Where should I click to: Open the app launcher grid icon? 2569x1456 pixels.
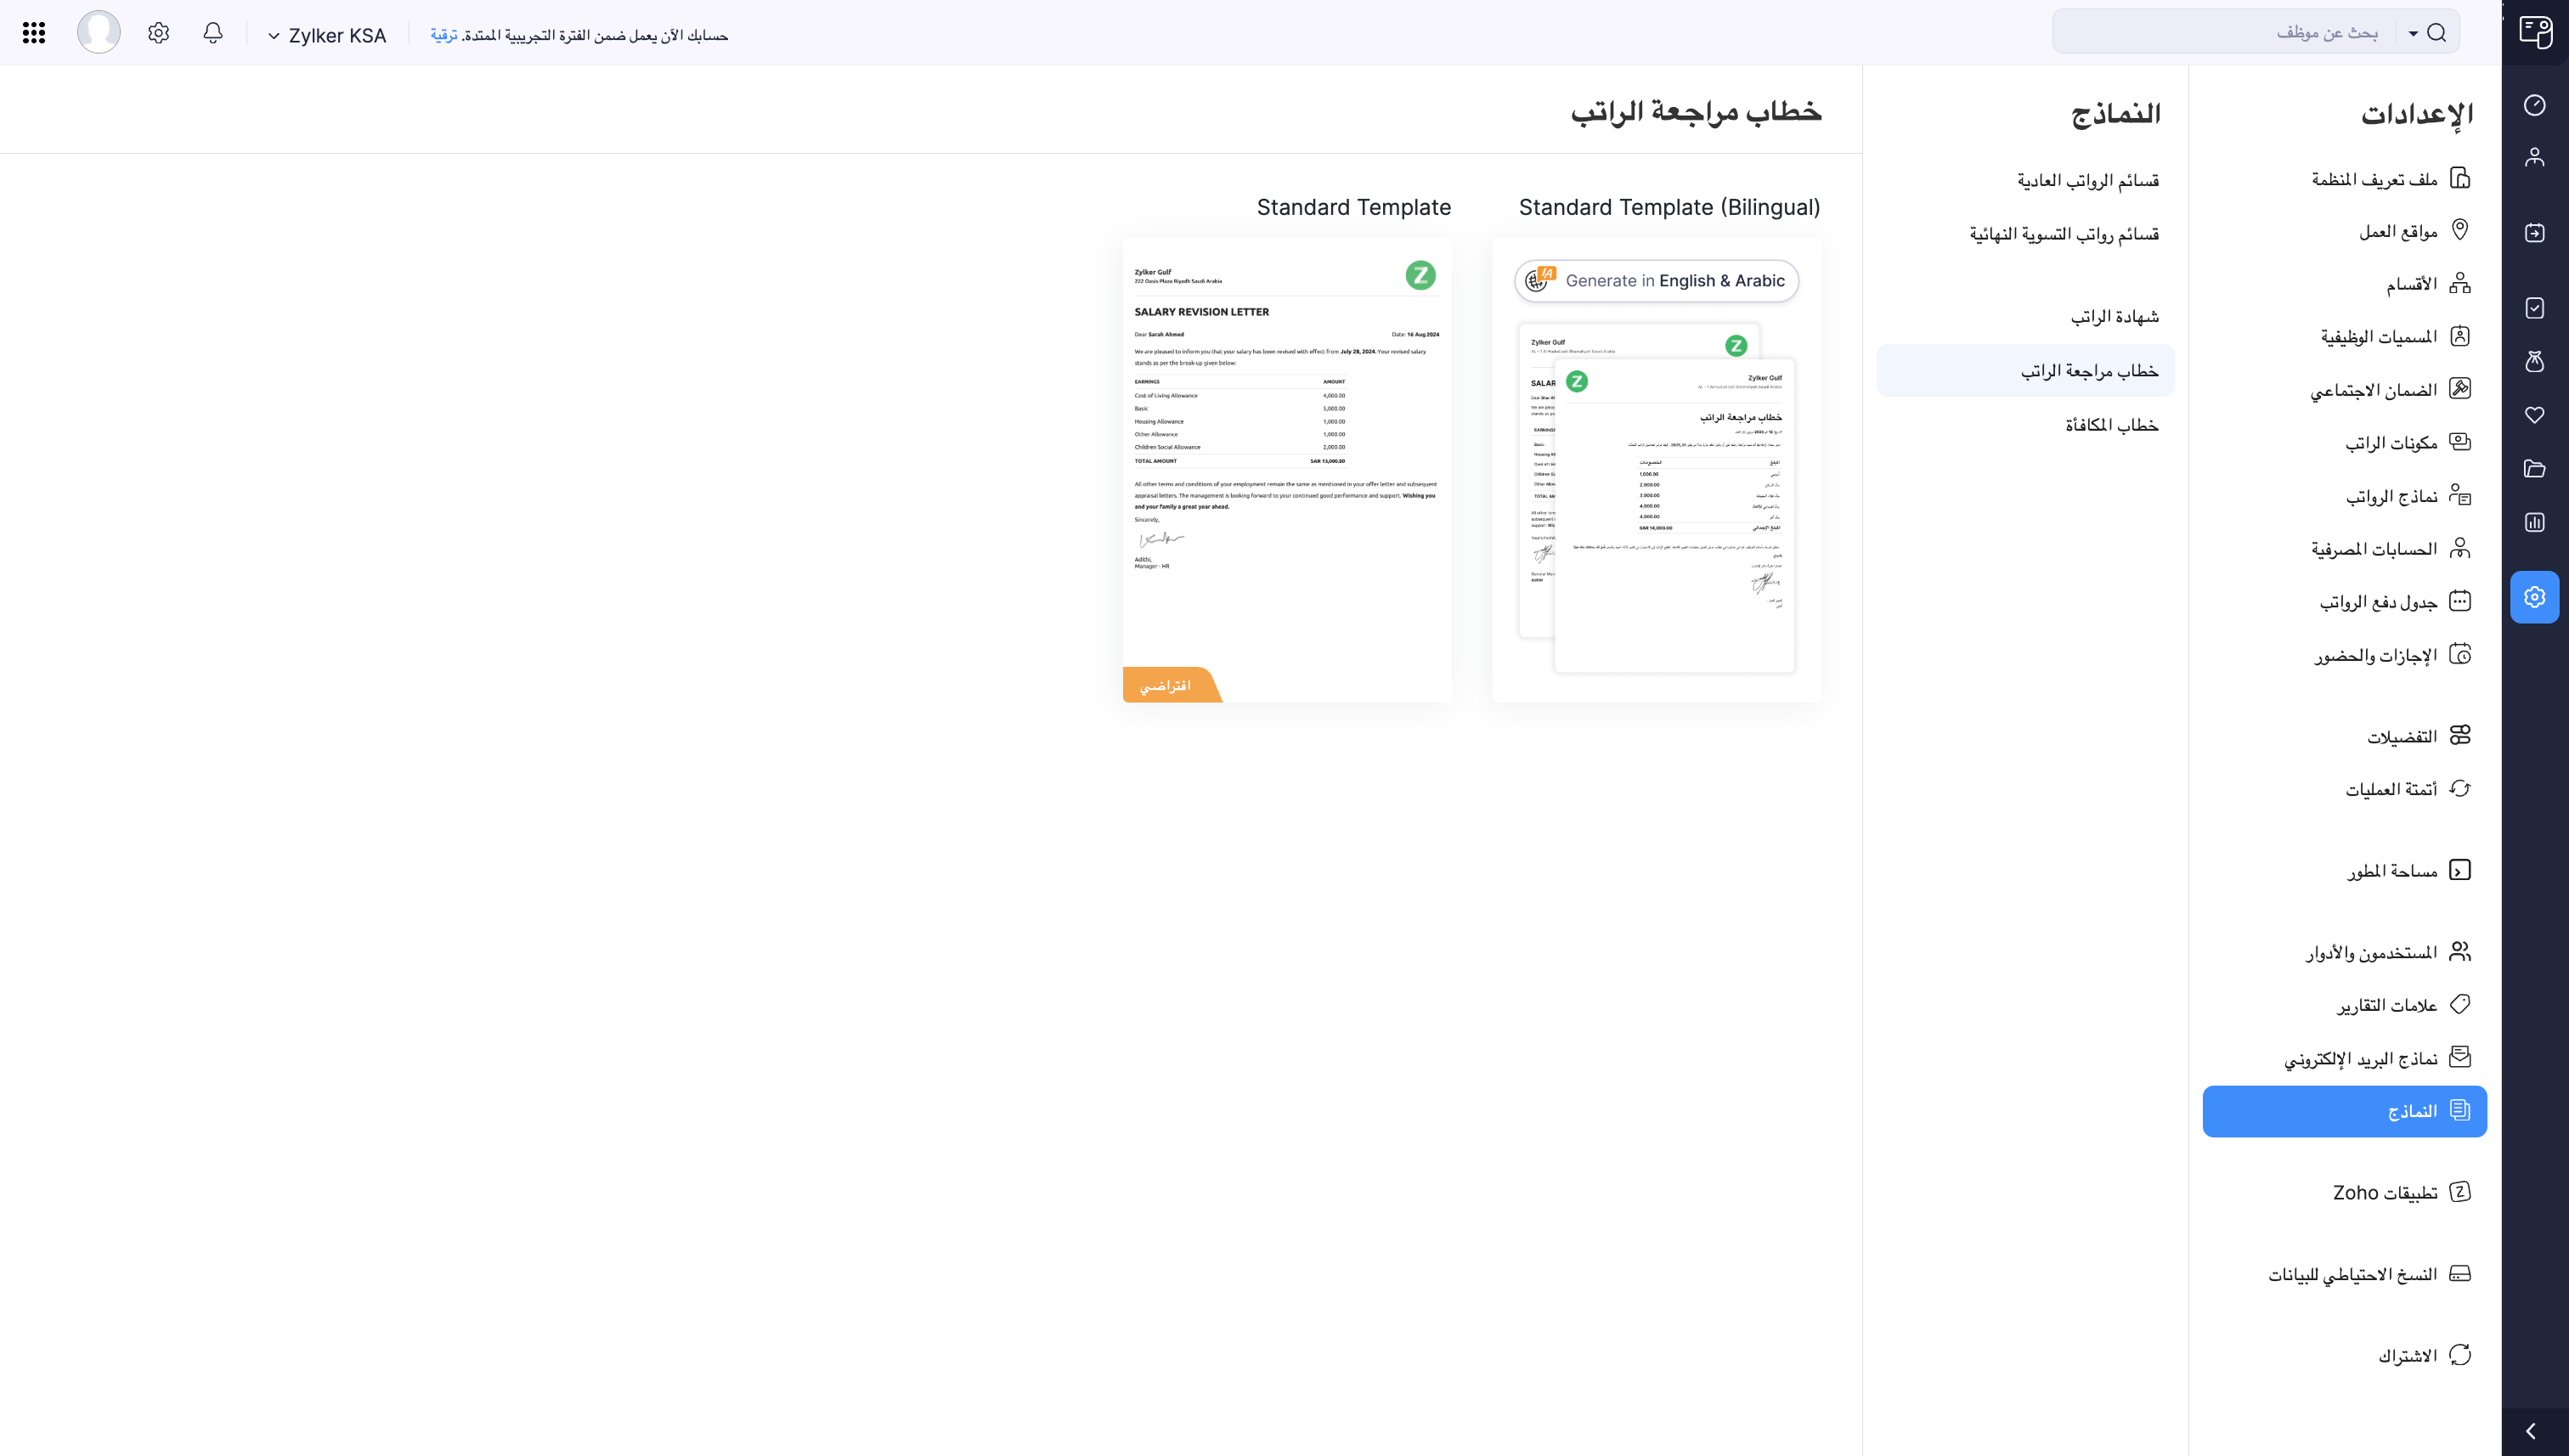tap(33, 32)
